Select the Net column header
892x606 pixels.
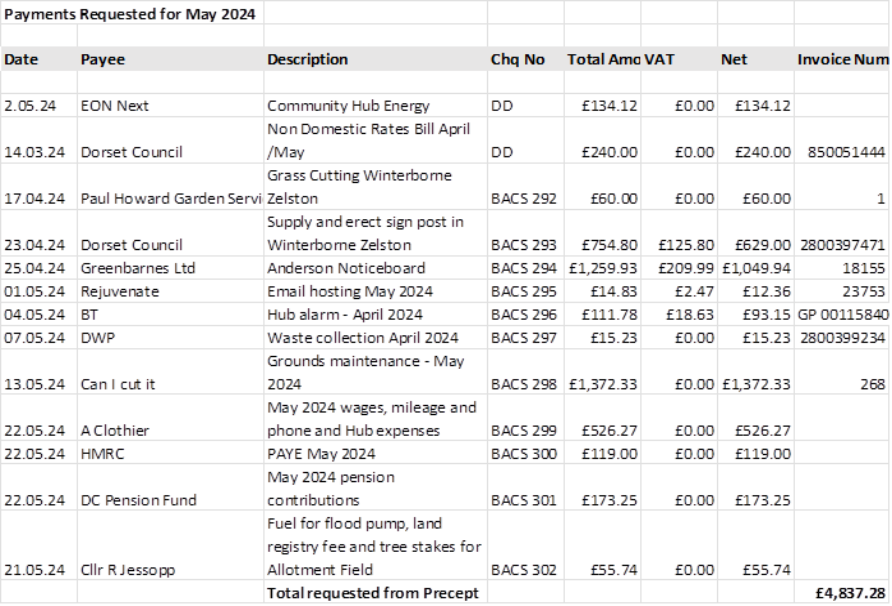734,60
